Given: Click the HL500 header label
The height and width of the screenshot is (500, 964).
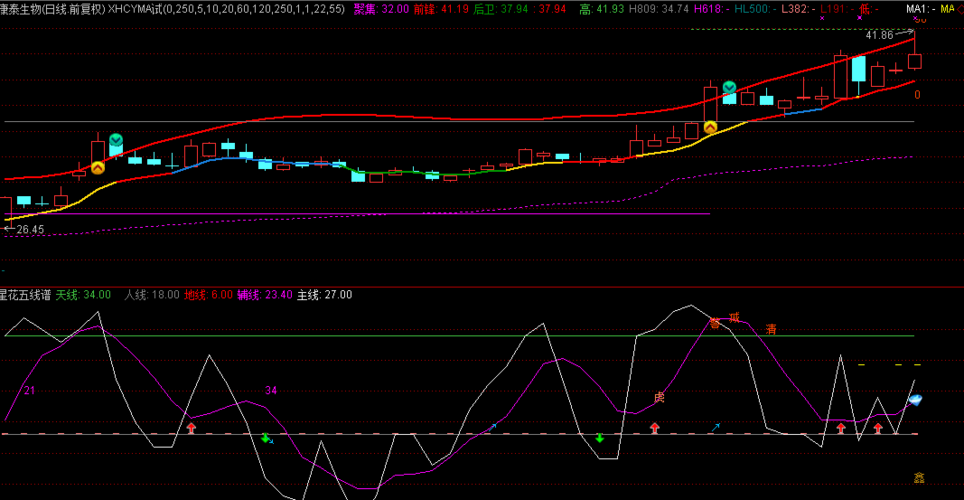Looking at the screenshot, I should pos(755,9).
